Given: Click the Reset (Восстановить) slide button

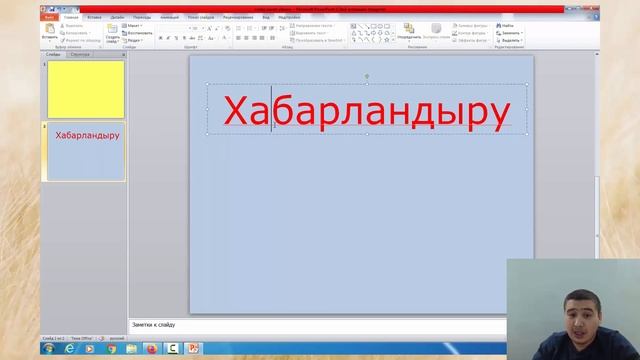Looking at the screenshot, I should 137,33.
